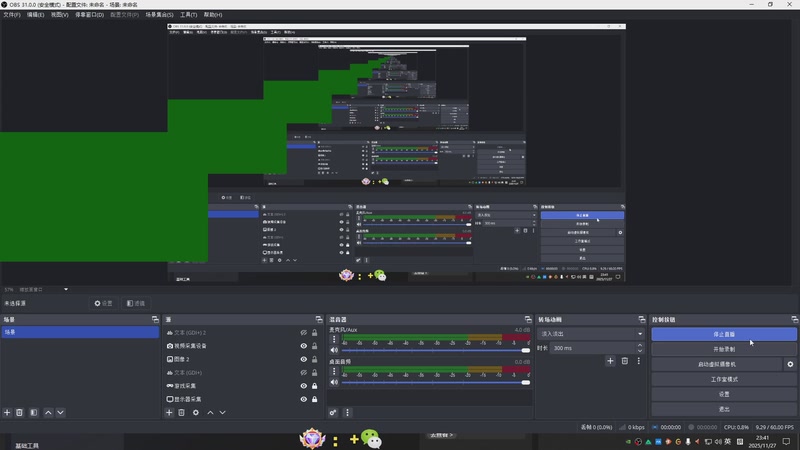Move source up in the Sources list
This screenshot has width=800, height=450.
(210, 412)
